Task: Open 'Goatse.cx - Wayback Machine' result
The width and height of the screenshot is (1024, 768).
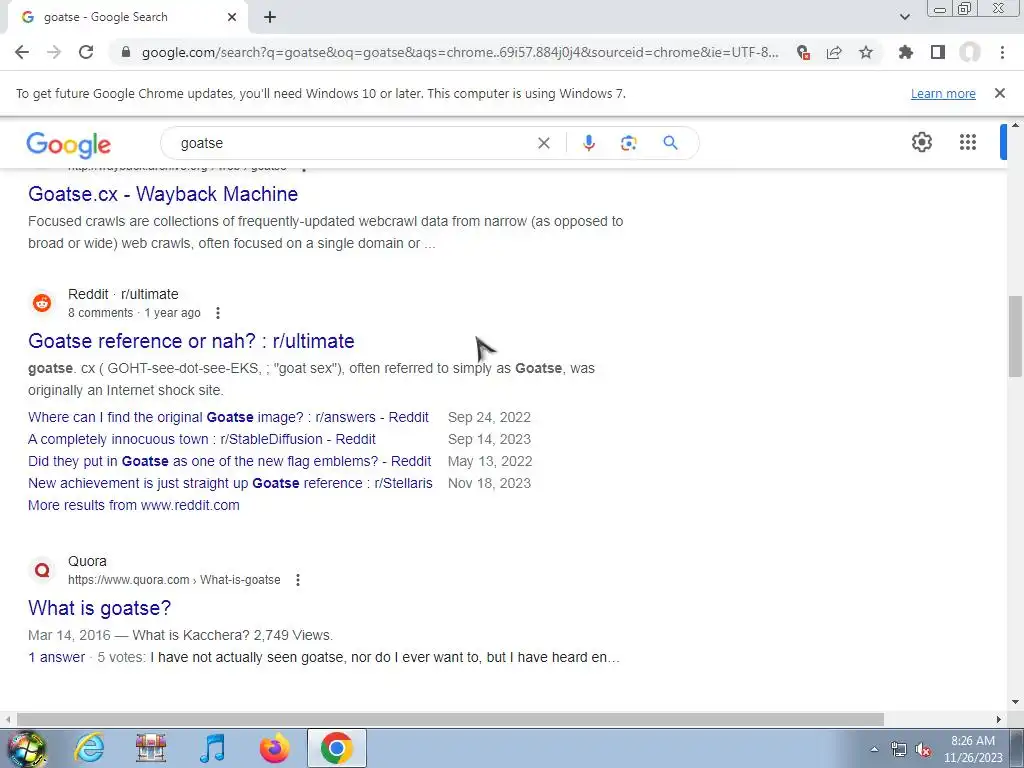Action: tap(163, 194)
